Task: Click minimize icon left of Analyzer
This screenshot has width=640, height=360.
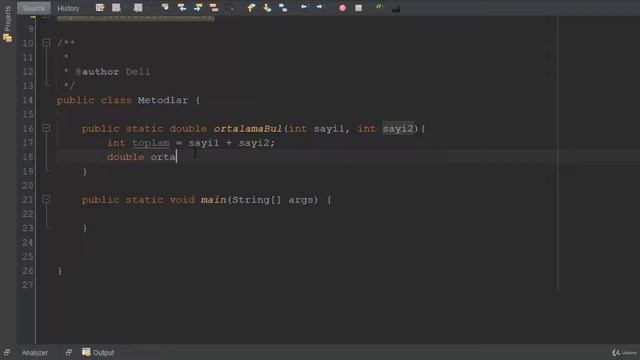Action: (7, 352)
